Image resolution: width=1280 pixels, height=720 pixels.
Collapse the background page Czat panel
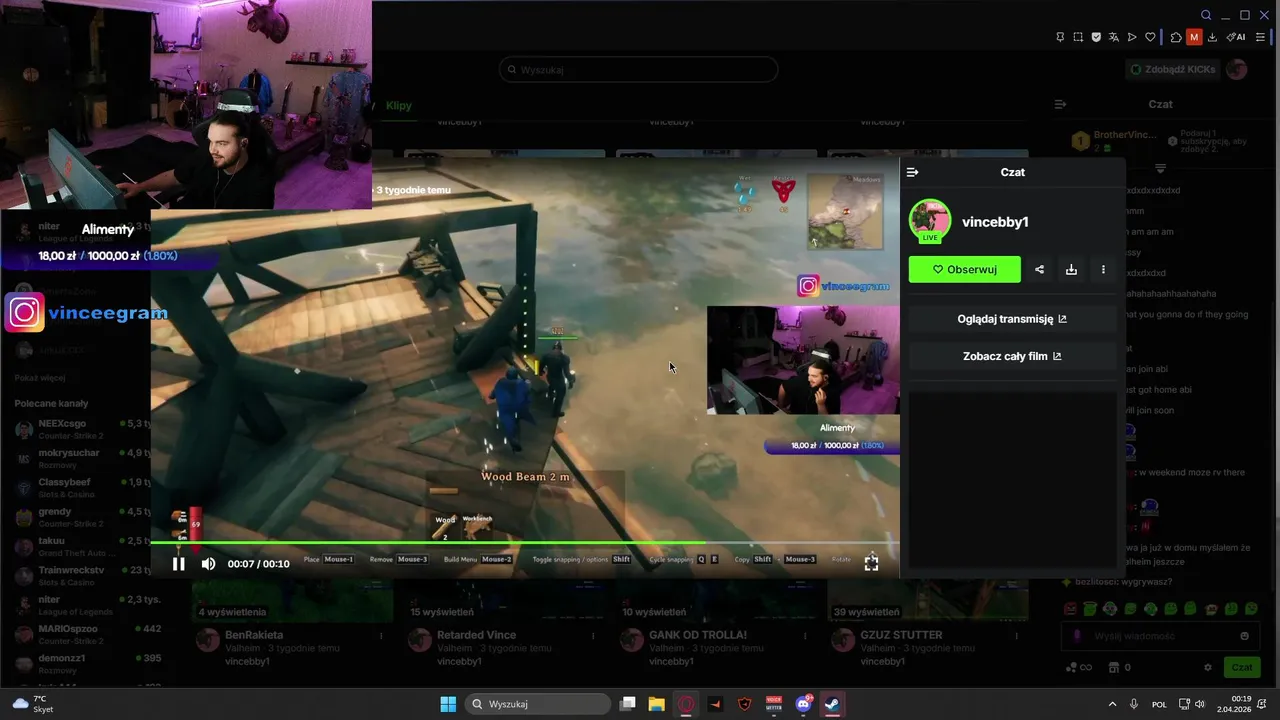click(1060, 104)
